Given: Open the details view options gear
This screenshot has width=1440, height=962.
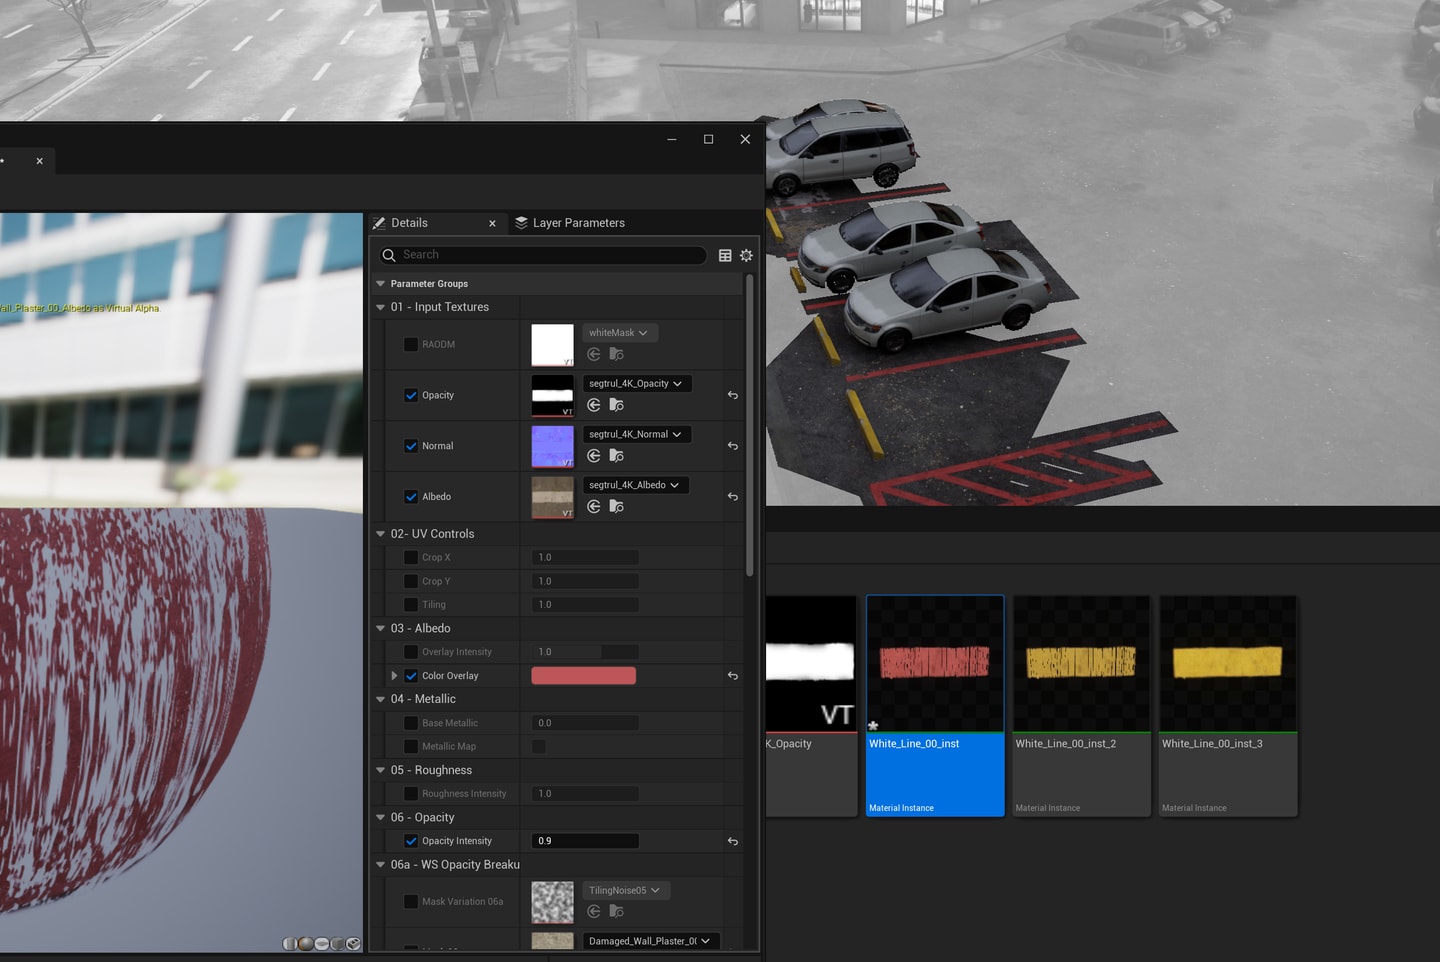Looking at the screenshot, I should 746,255.
